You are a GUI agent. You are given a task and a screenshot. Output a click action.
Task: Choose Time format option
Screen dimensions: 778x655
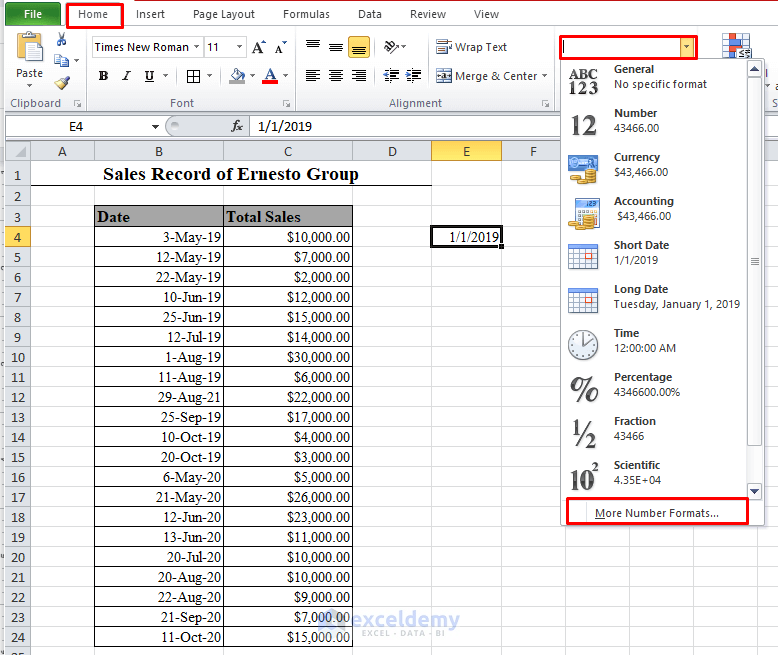[x=654, y=343]
